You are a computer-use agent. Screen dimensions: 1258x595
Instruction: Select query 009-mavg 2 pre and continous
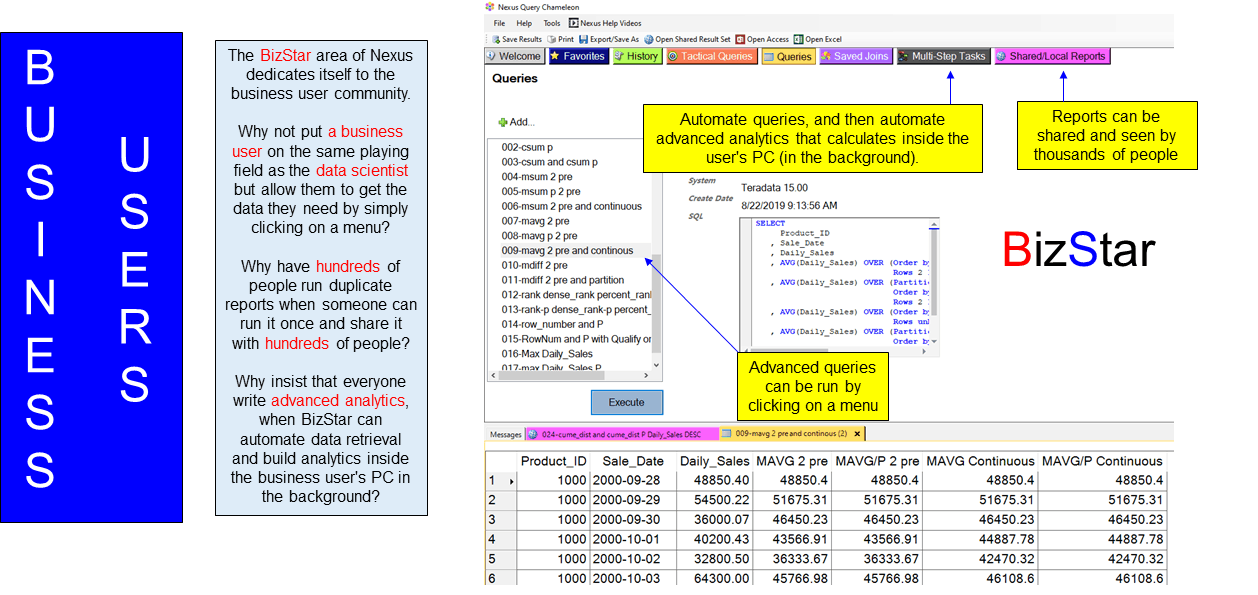(567, 251)
